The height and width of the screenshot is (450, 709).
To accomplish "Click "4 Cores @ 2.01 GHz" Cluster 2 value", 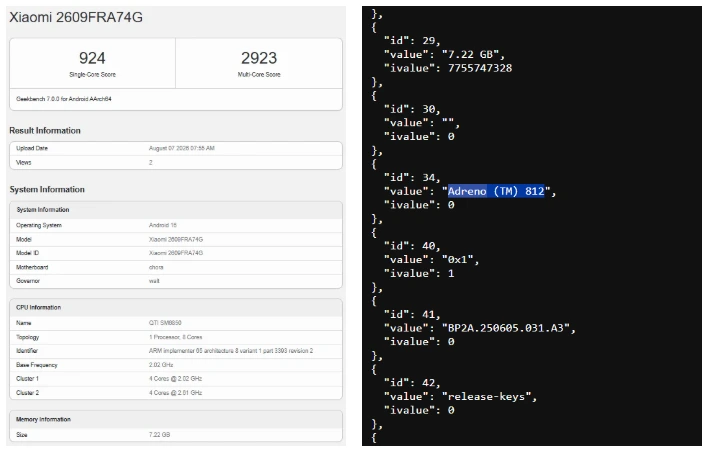I will 175,393.
